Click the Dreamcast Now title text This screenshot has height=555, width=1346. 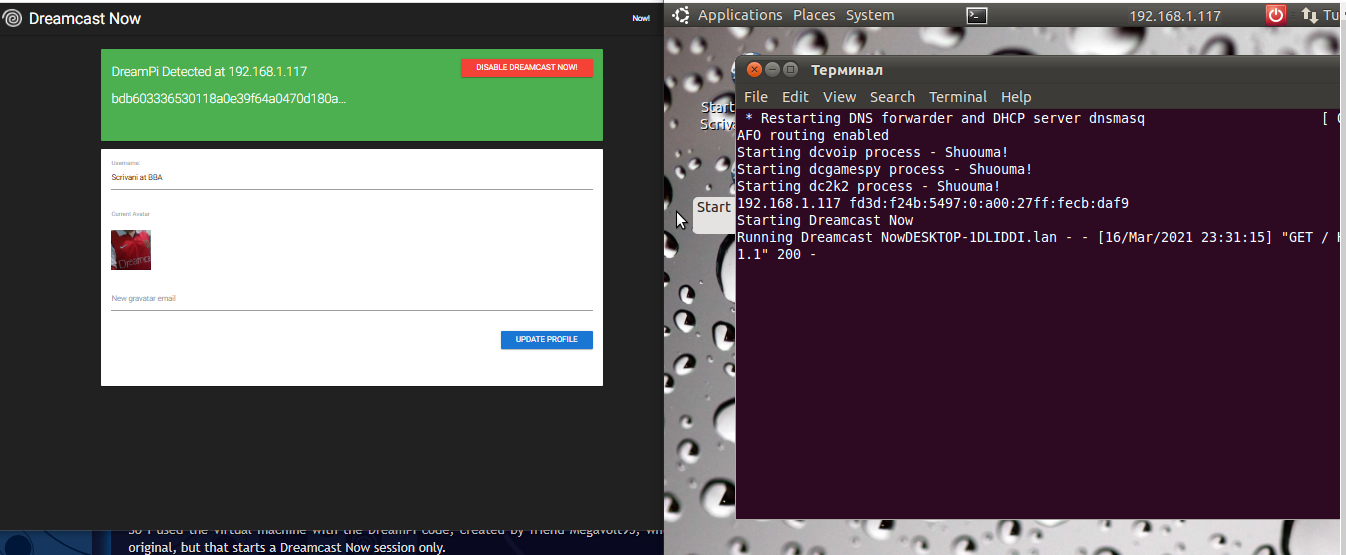[x=85, y=18]
